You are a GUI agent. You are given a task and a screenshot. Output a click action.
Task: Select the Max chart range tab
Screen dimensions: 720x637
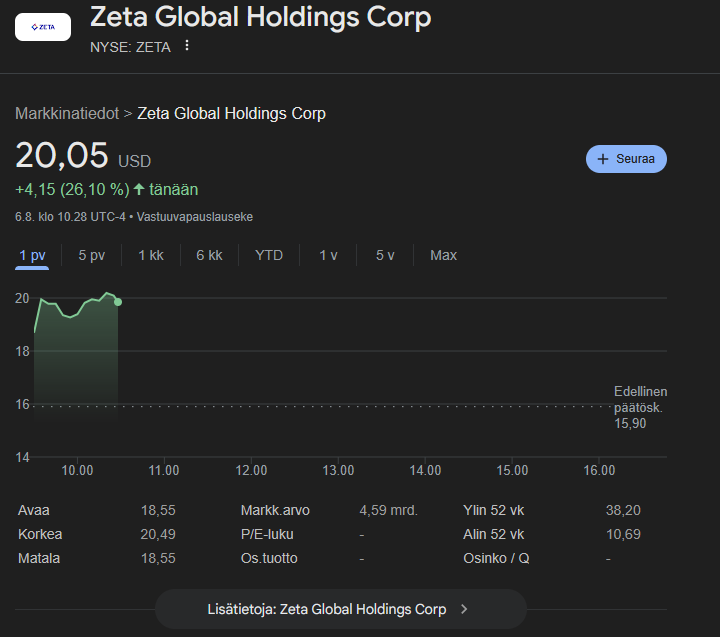(x=443, y=255)
